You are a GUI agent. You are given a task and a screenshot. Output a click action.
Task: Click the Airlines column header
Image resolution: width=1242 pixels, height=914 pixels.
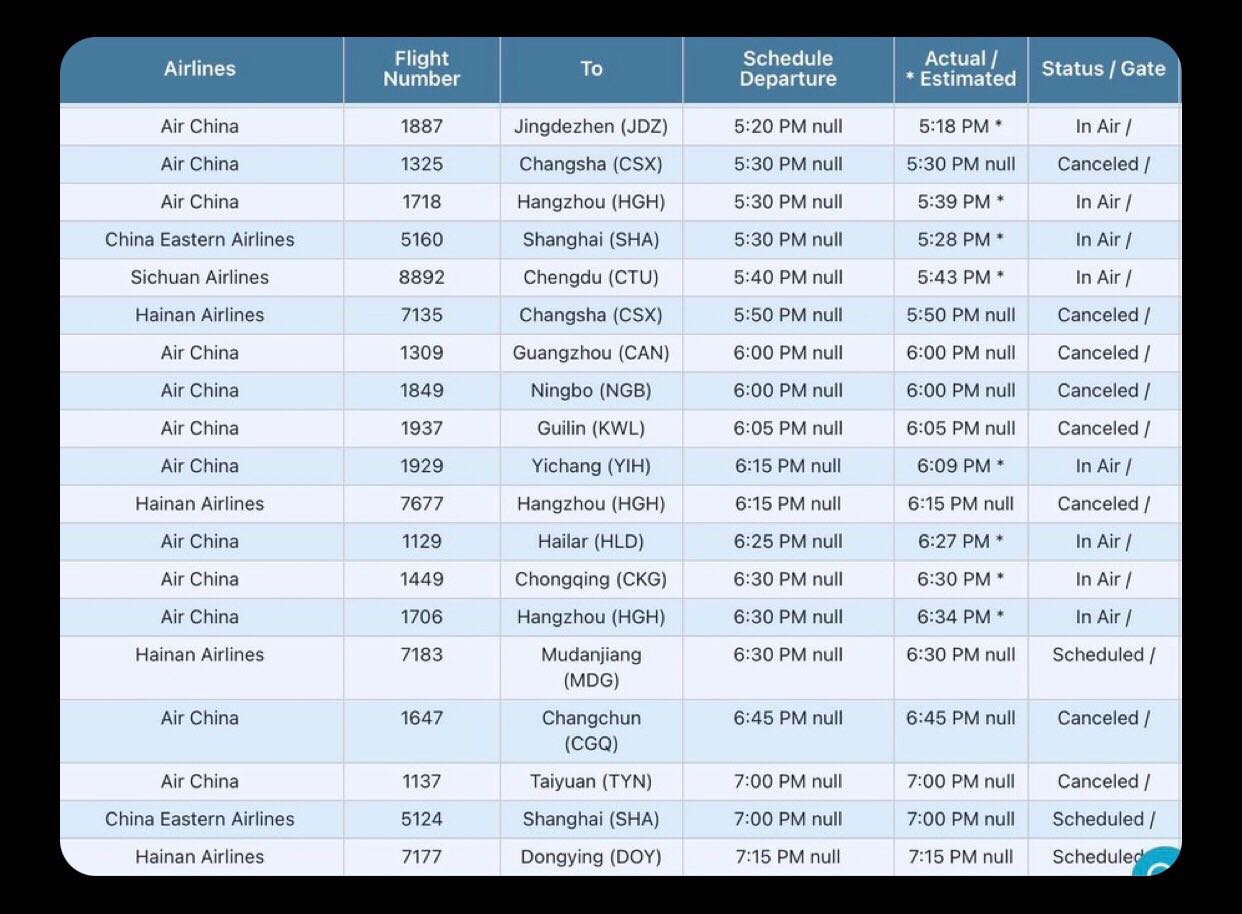pyautogui.click(x=200, y=69)
